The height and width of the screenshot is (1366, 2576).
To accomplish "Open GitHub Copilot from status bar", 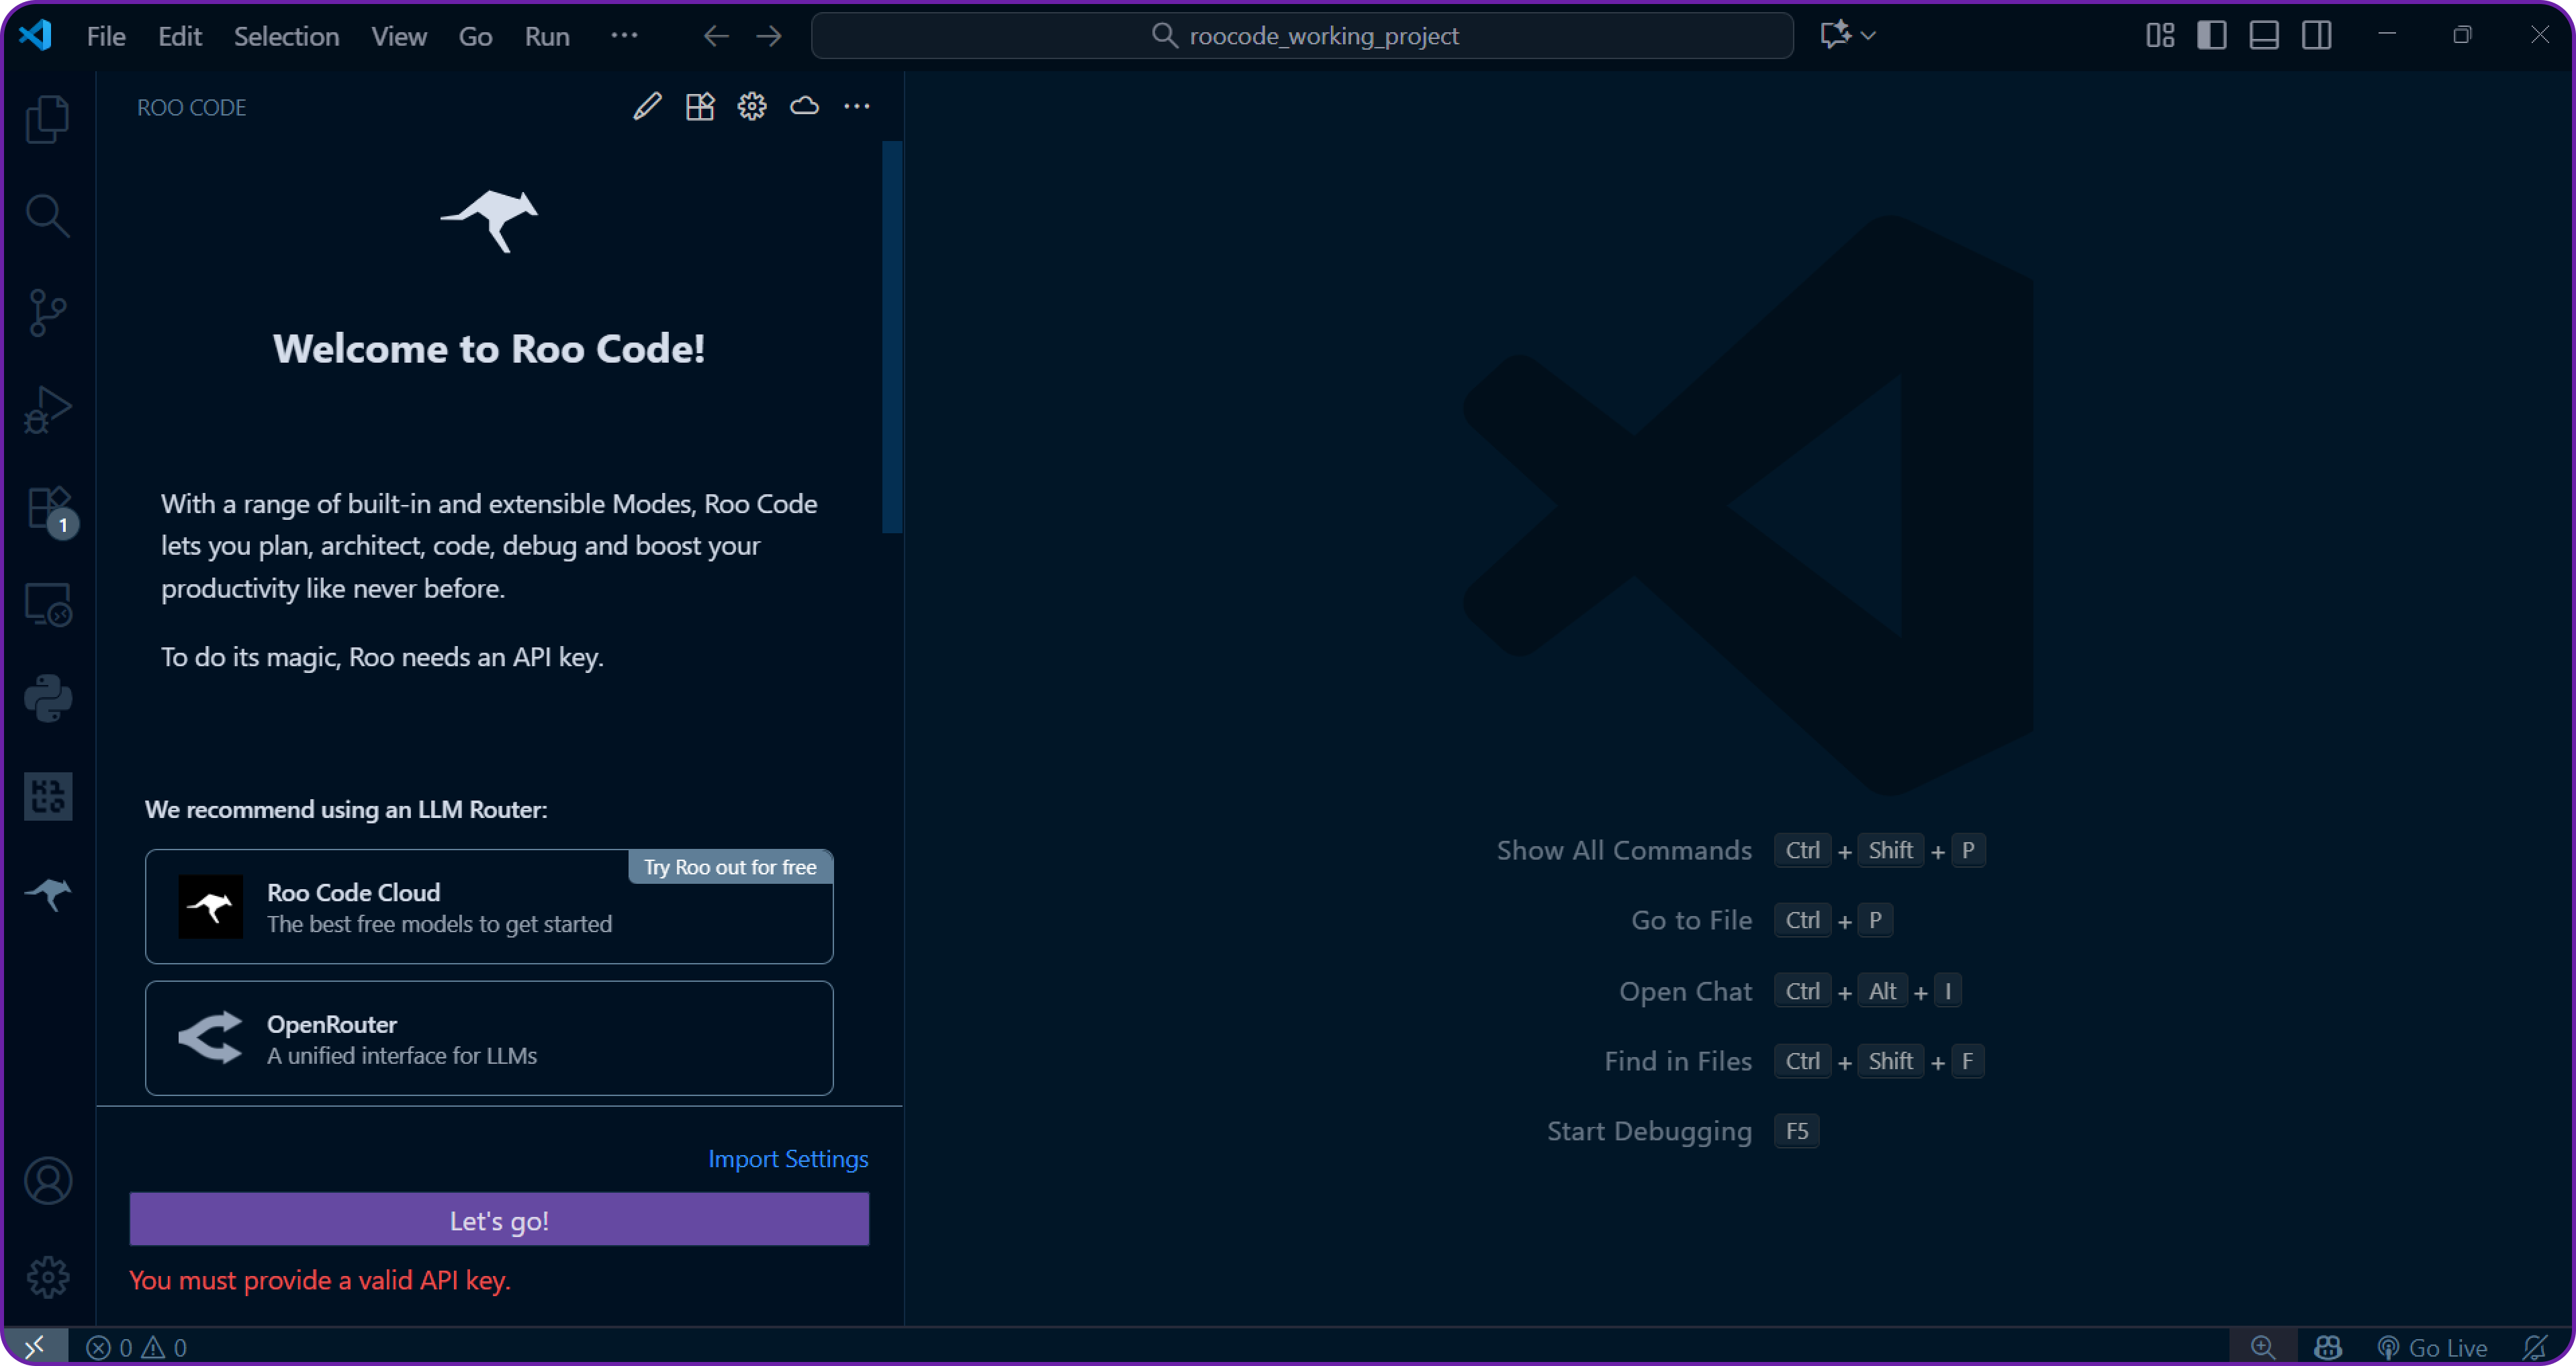I will pos(2327,1346).
